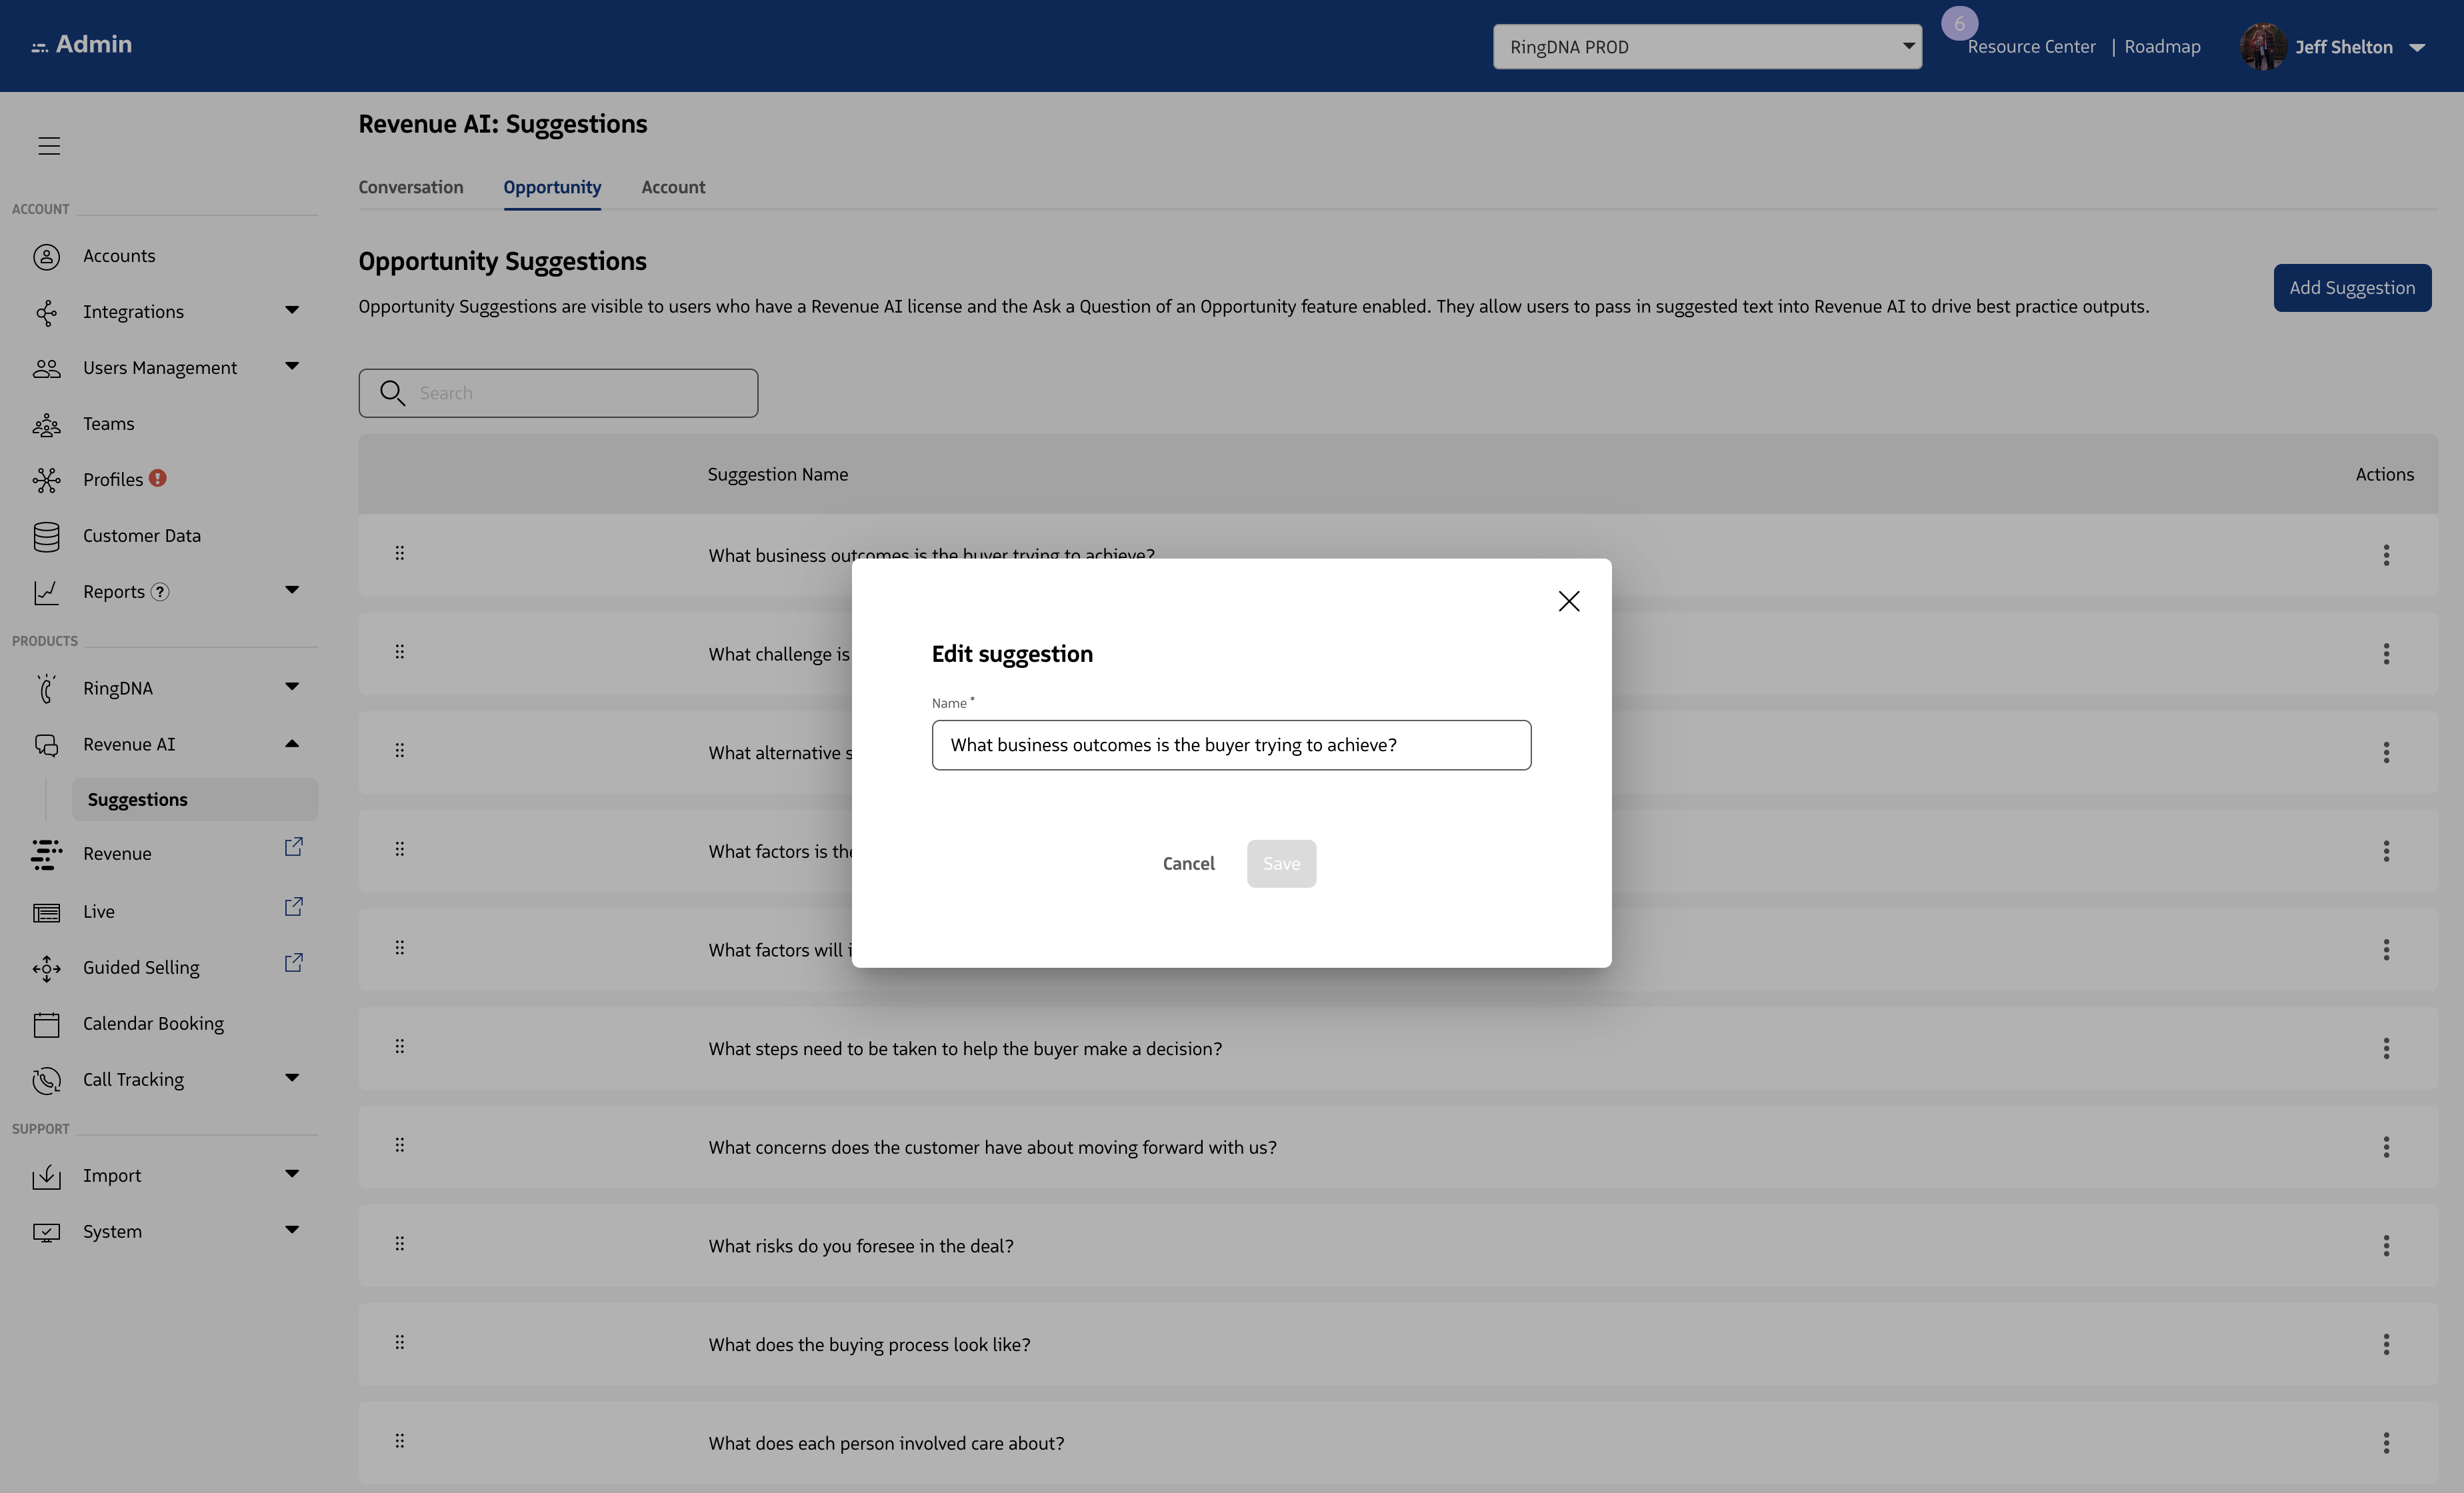Image resolution: width=2464 pixels, height=1493 pixels.
Task: Switch to the Conversation tab
Action: [411, 187]
